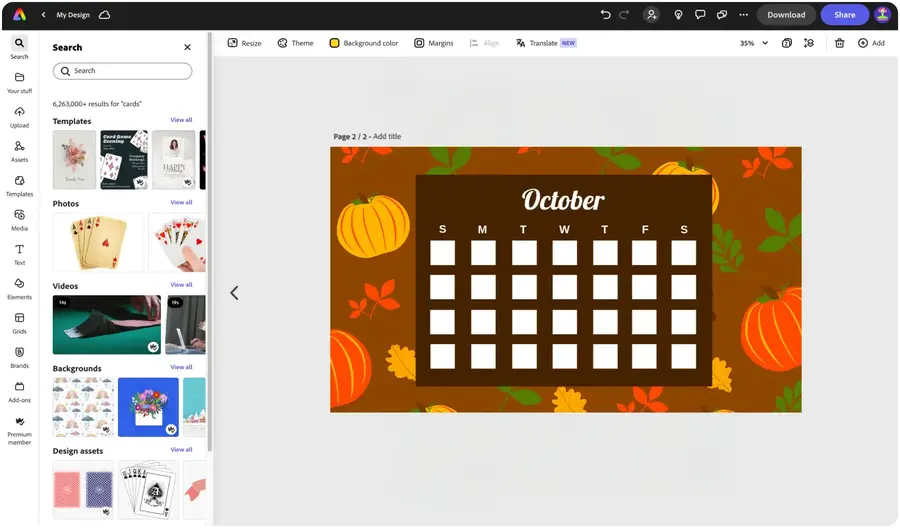Click View all next to Videos

(181, 285)
